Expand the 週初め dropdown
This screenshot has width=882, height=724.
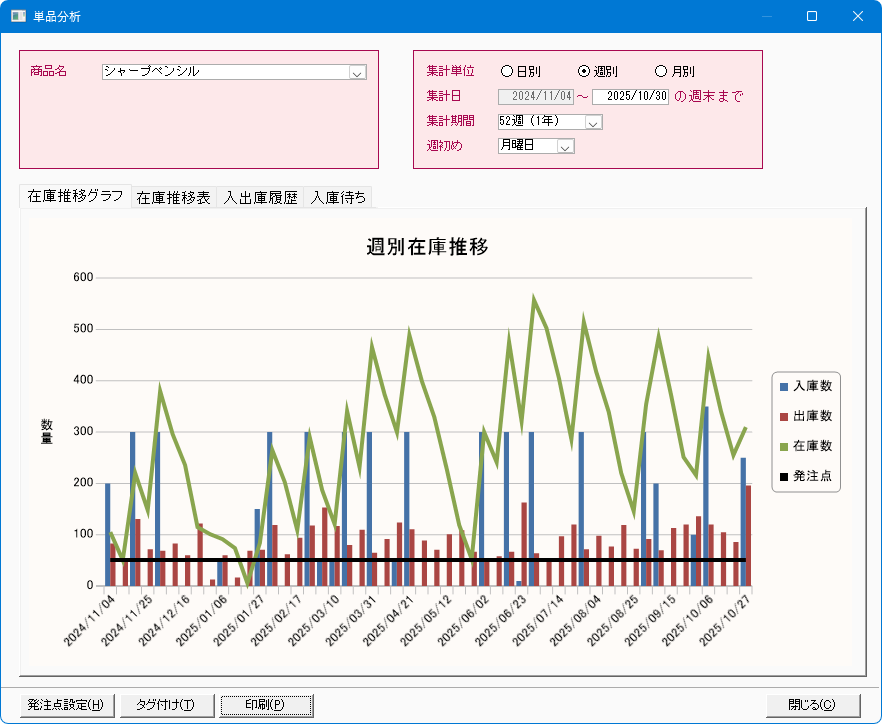(x=564, y=147)
